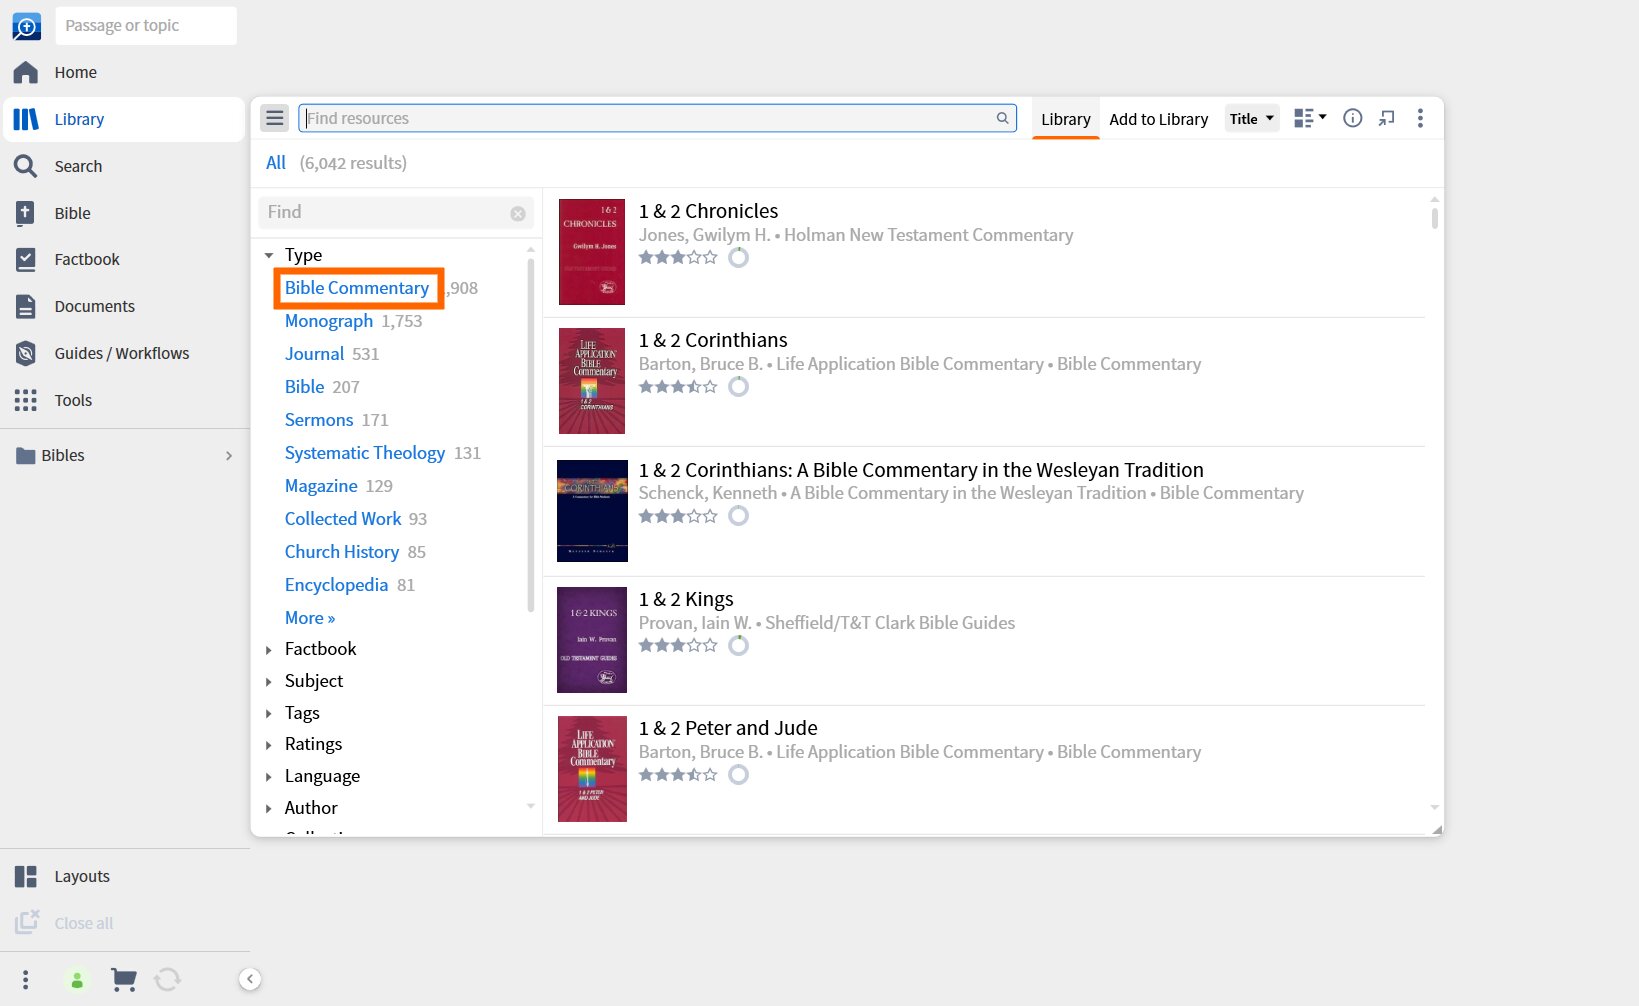Open 1 & 2 Chronicles cover thumbnail
The image size is (1639, 1006).
[x=592, y=252]
